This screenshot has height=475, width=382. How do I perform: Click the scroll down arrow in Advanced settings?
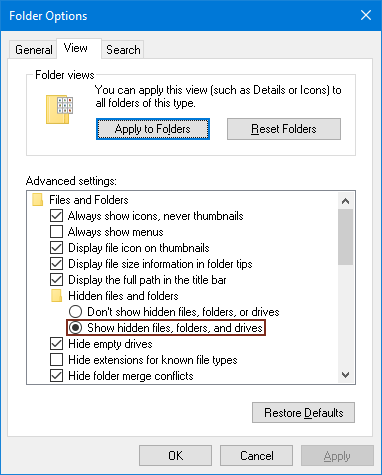point(345,375)
